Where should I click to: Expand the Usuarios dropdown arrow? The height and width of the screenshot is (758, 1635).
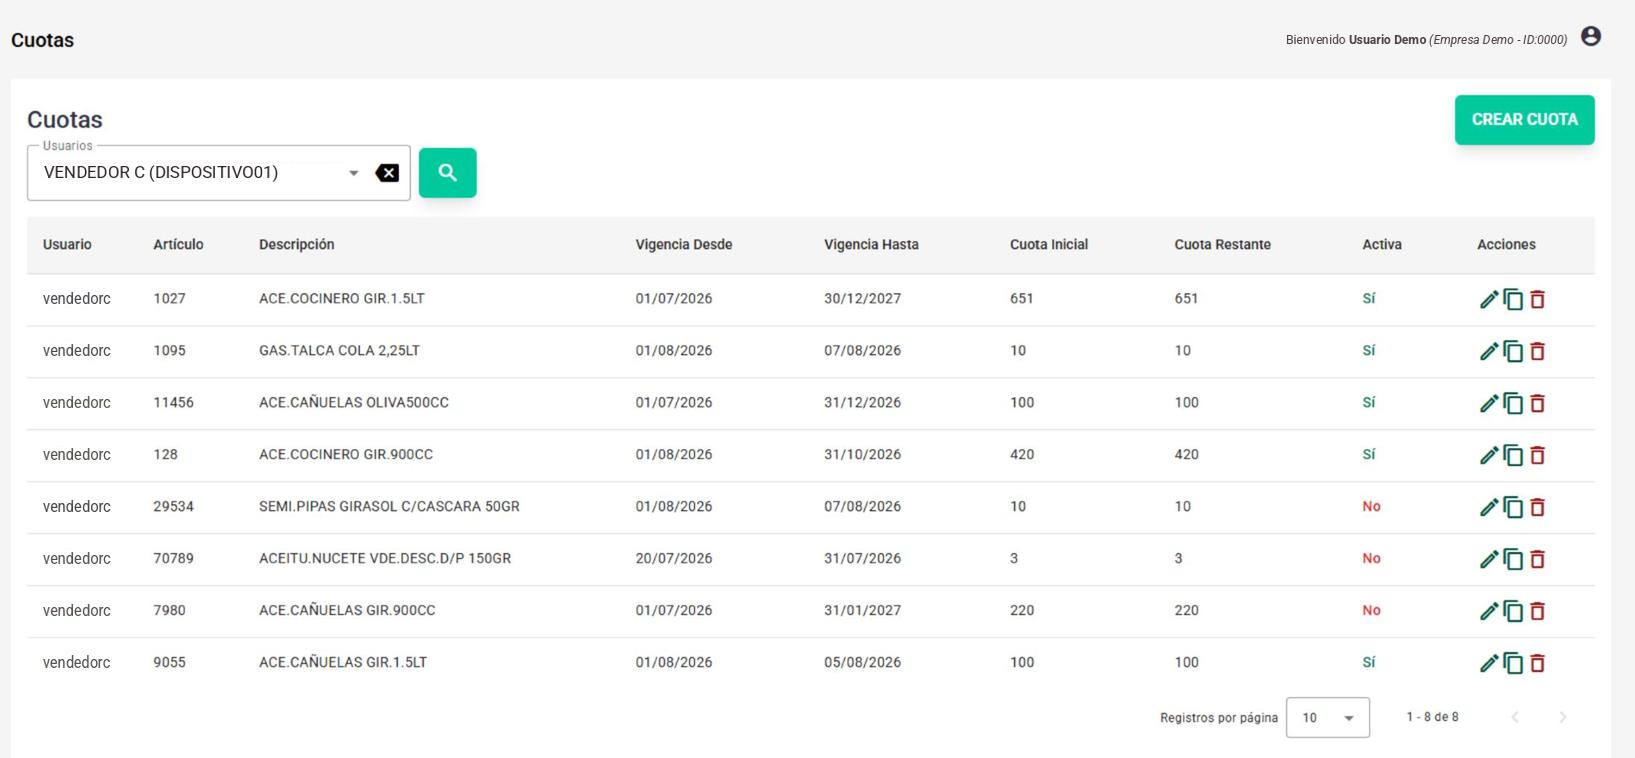(x=354, y=173)
